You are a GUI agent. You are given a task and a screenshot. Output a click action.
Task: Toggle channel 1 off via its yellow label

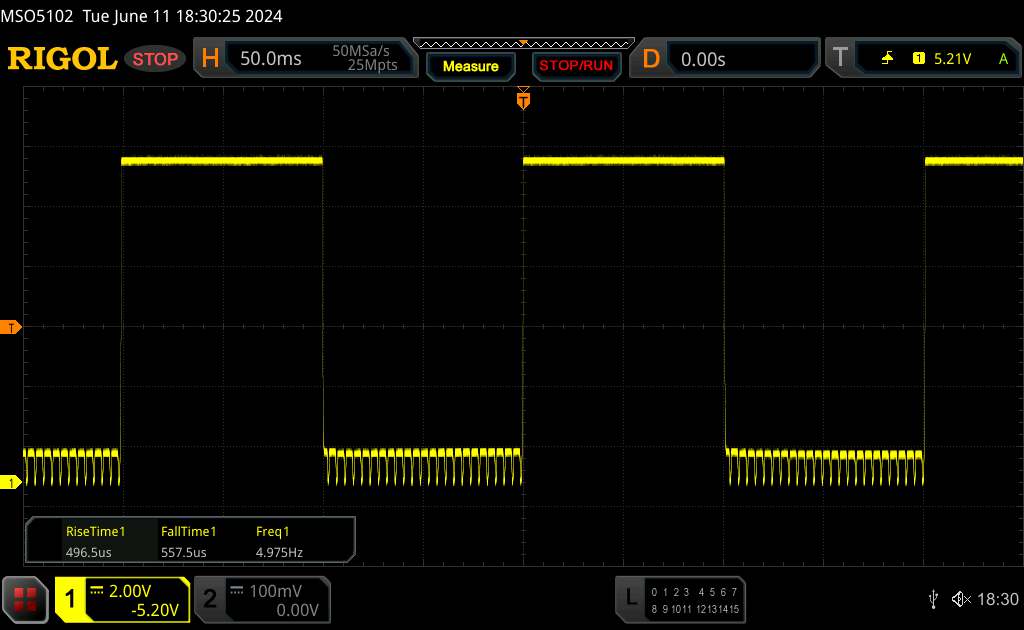[x=71, y=599]
